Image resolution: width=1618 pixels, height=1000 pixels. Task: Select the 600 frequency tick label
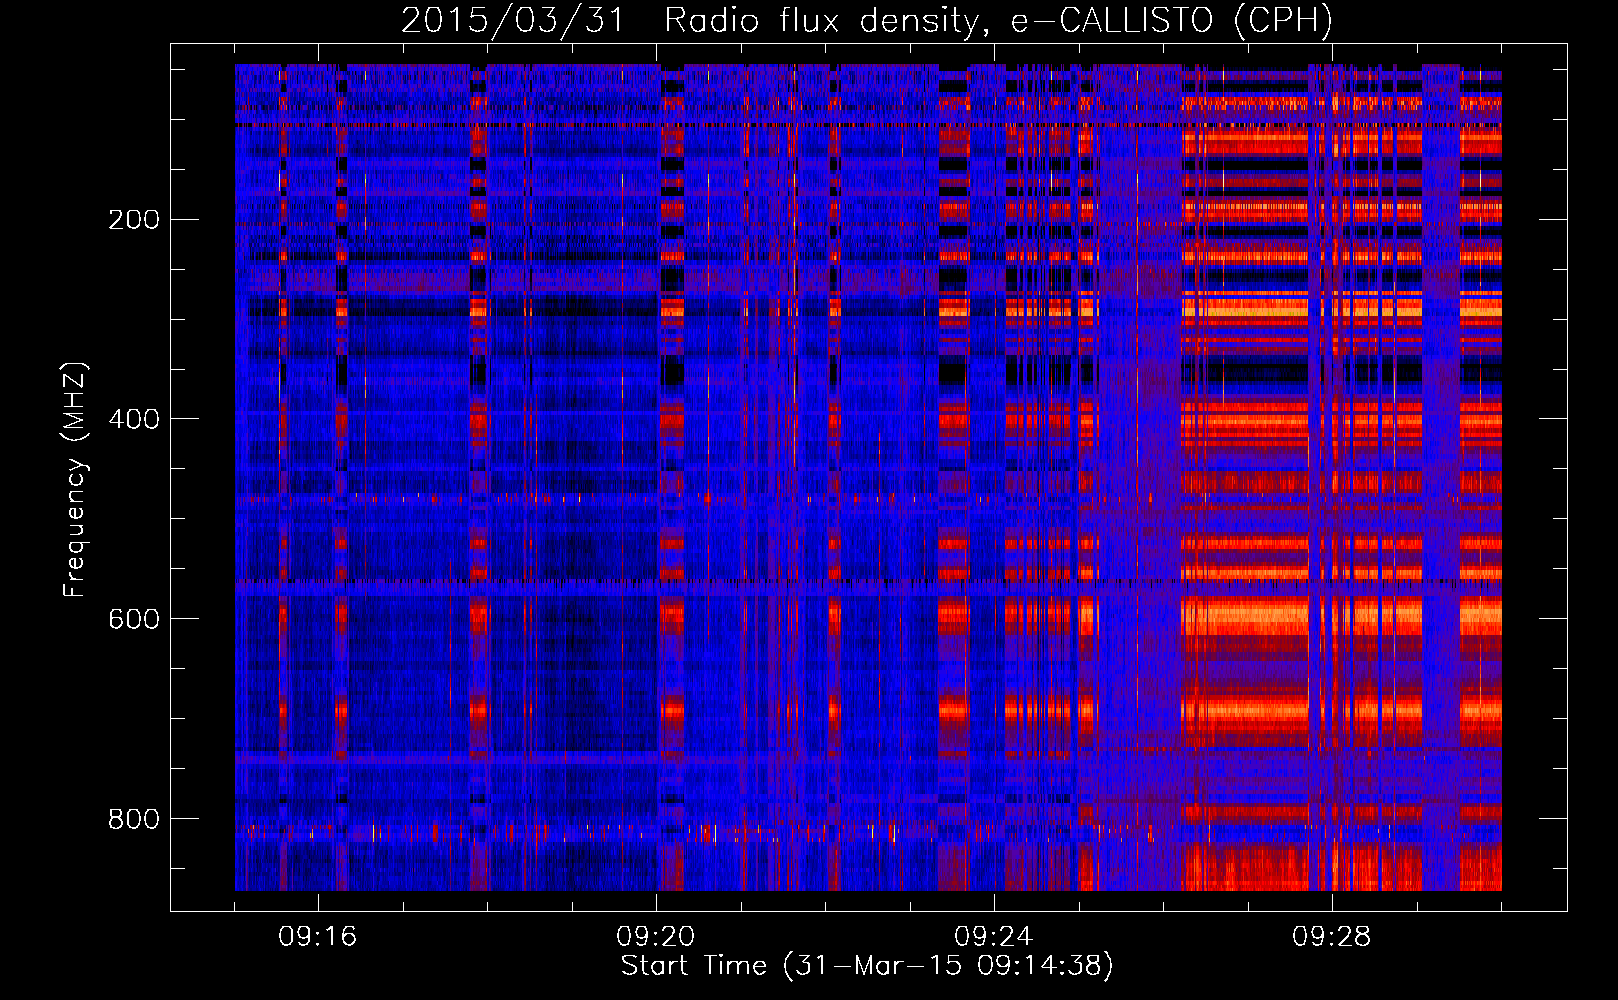(x=134, y=619)
